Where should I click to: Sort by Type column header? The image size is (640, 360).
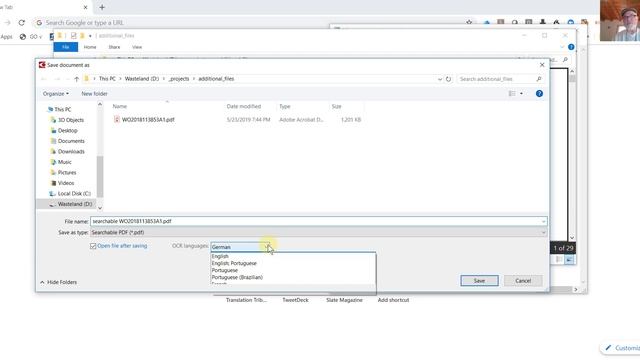click(x=284, y=106)
